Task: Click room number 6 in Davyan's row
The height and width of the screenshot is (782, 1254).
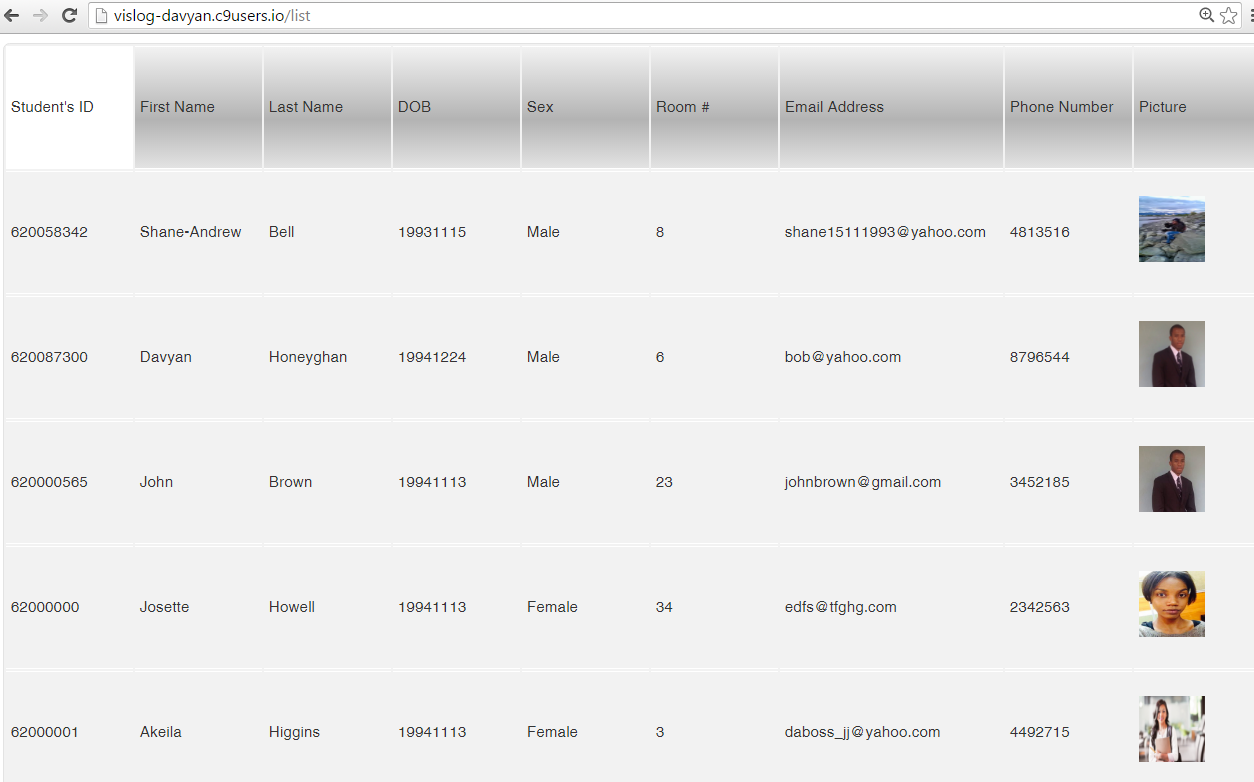Action: tap(660, 357)
